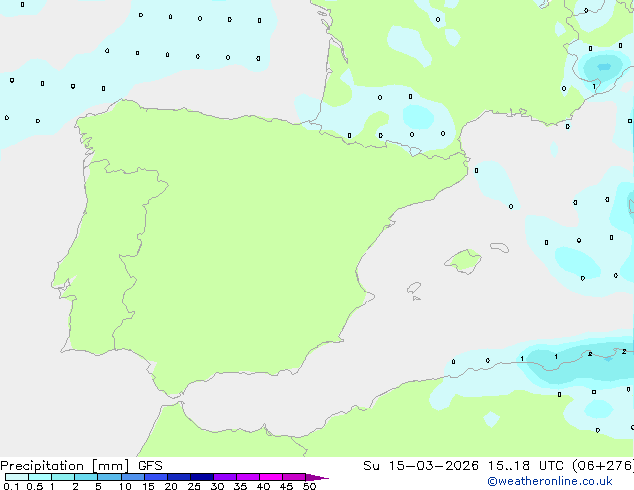Screen dimensions: 634x490
Task: Pick the 35–40 mm legend swatch
Action: click(247, 477)
